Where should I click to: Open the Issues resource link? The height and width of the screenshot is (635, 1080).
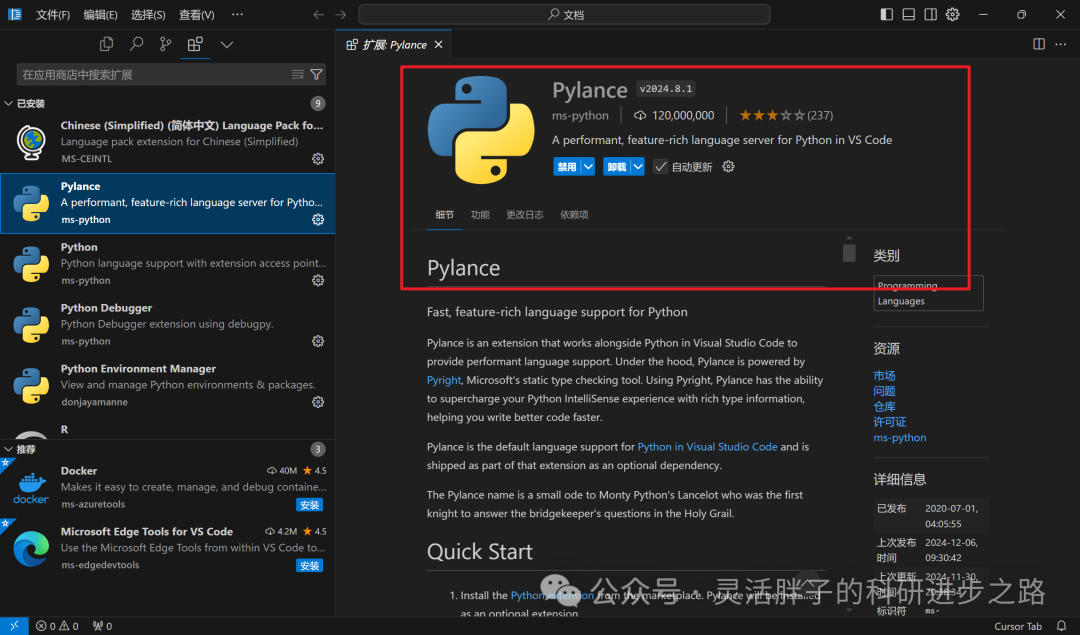click(x=884, y=391)
